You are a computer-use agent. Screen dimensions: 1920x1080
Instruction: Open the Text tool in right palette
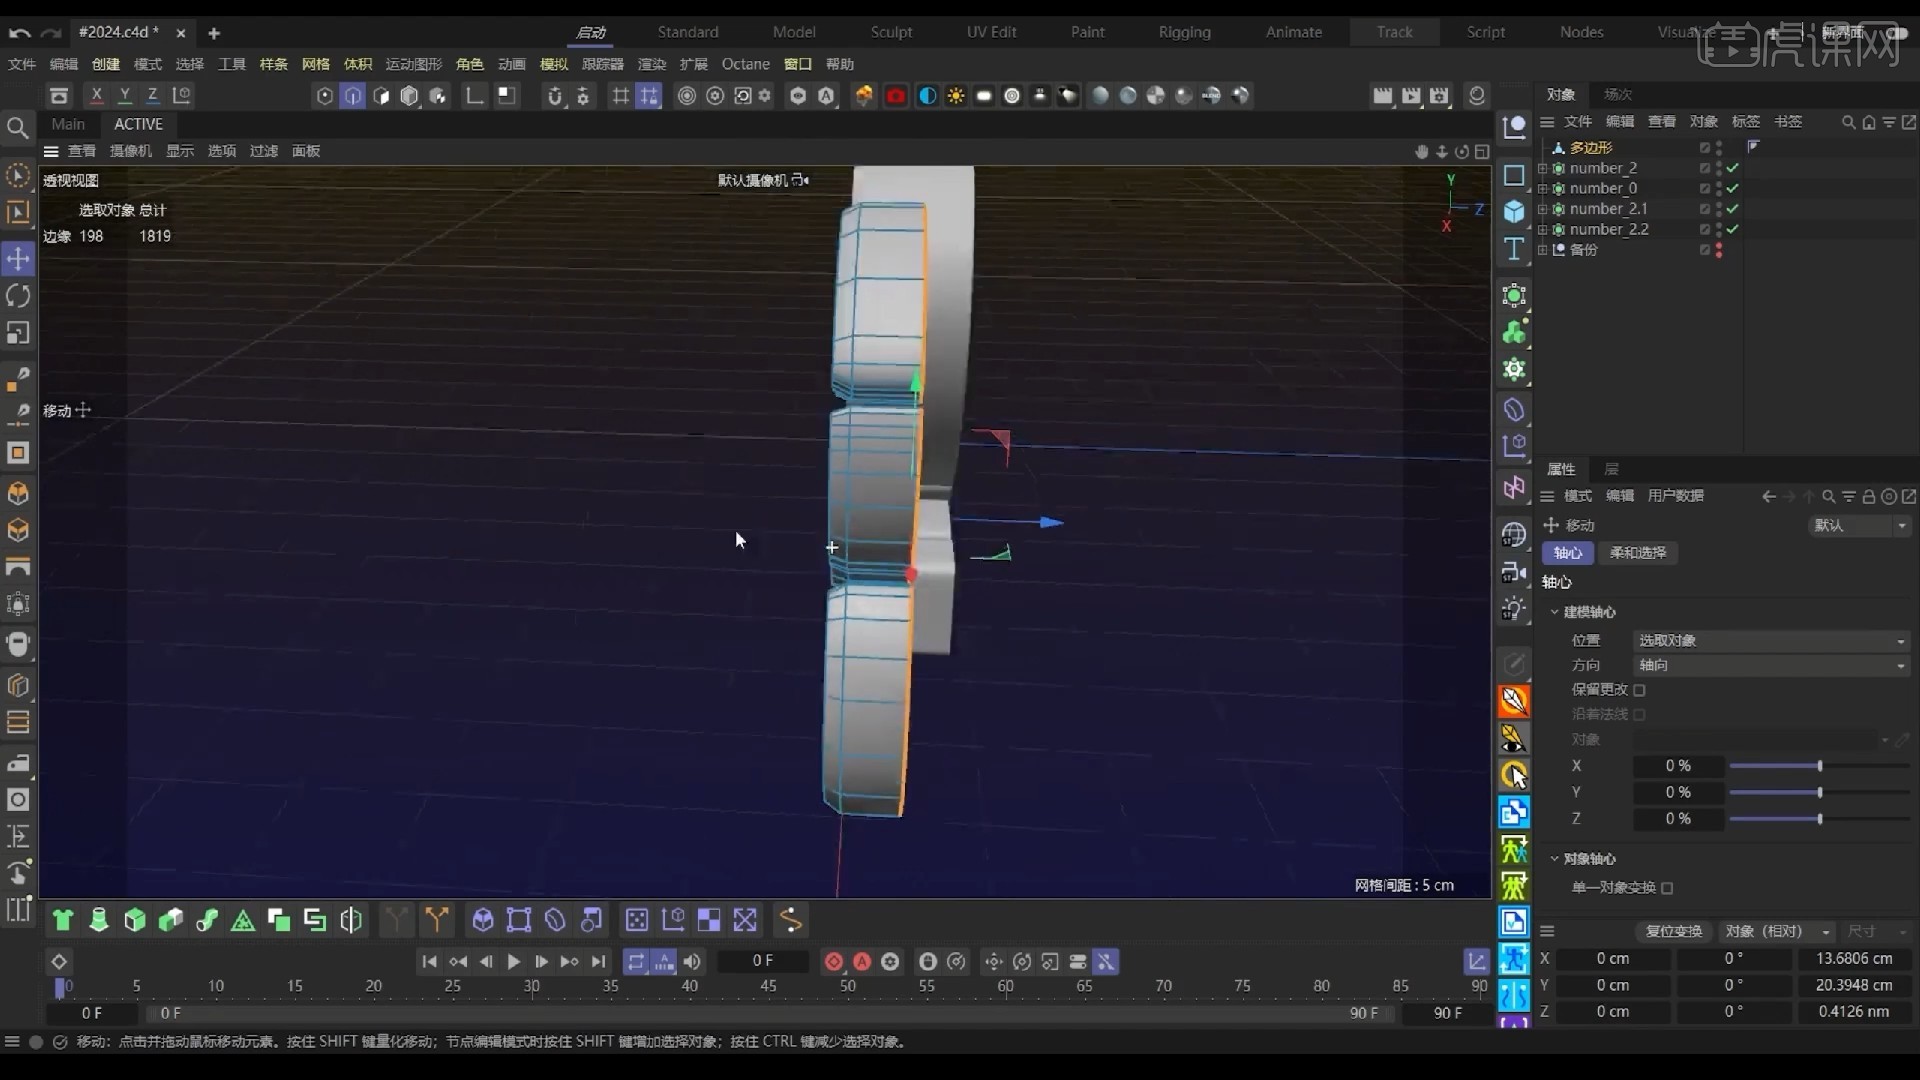pyautogui.click(x=1514, y=249)
